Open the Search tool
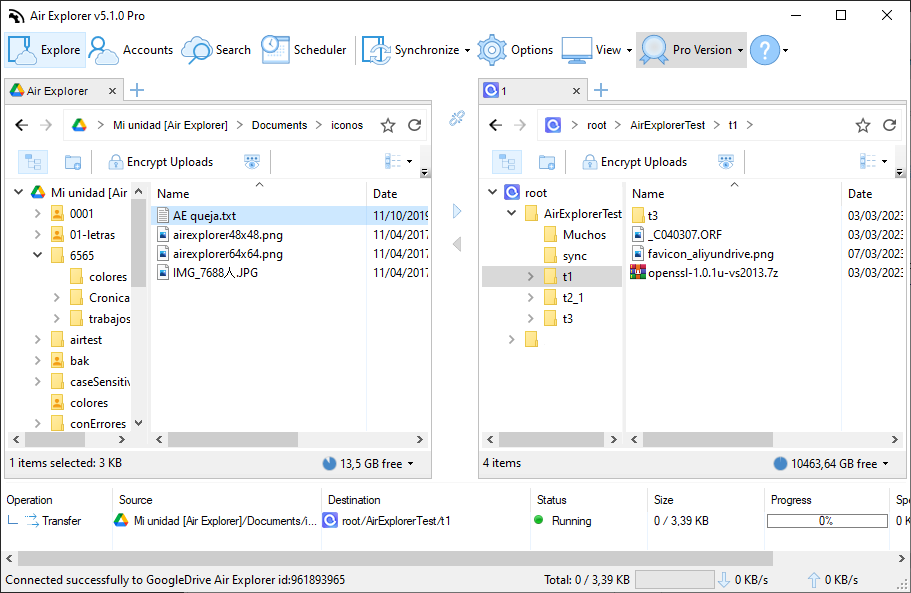Screen dimensions: 911x593 [216, 50]
